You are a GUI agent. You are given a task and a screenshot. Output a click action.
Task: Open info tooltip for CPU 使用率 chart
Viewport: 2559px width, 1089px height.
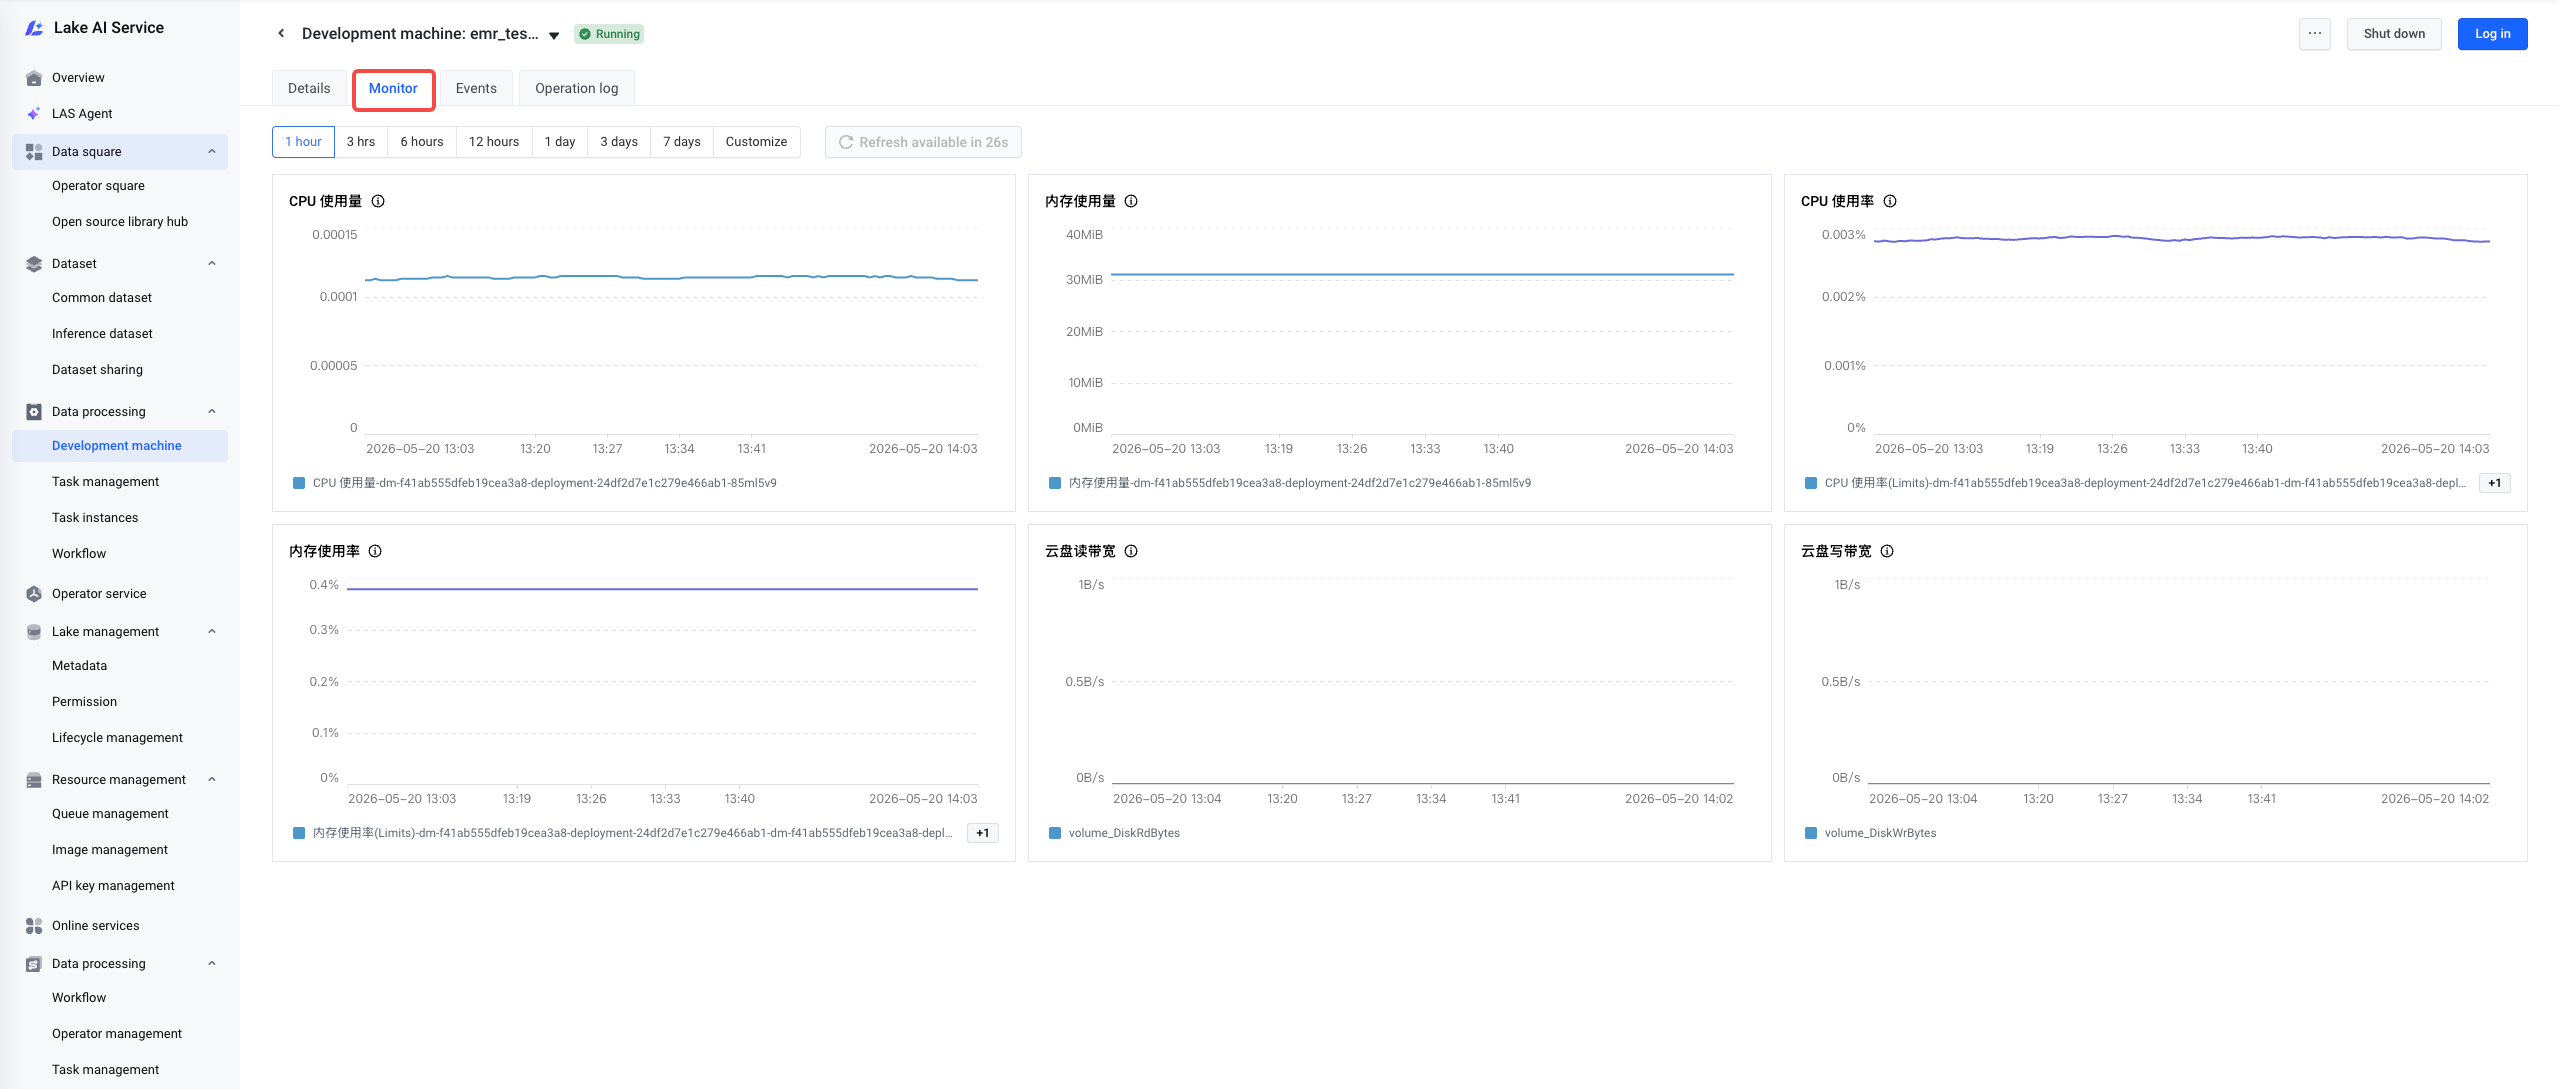click(1890, 201)
